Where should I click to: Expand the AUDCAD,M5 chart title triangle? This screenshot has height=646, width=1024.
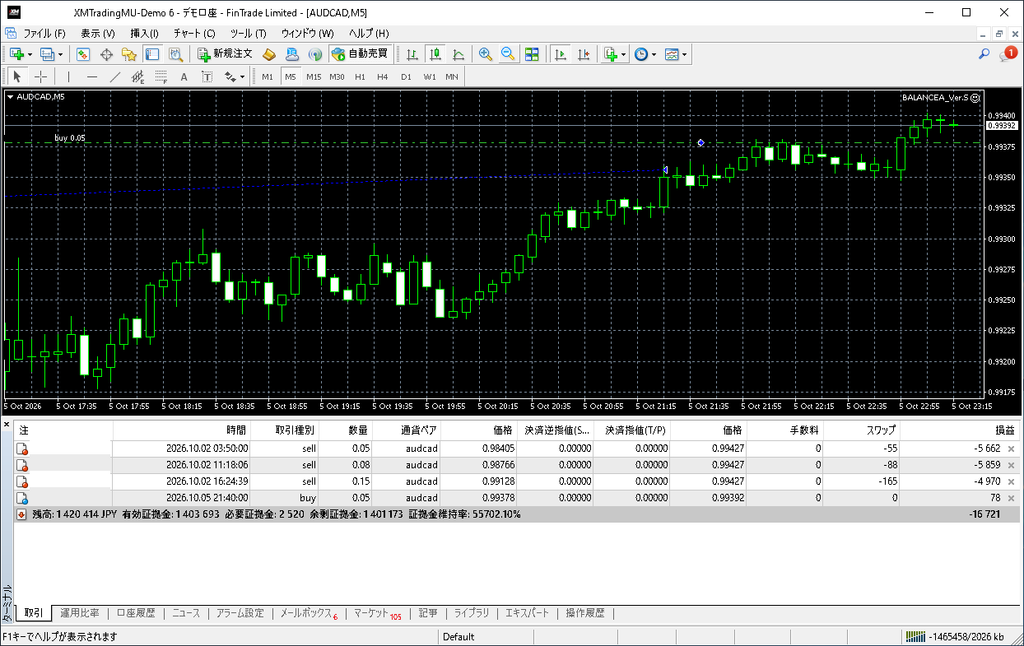10,97
